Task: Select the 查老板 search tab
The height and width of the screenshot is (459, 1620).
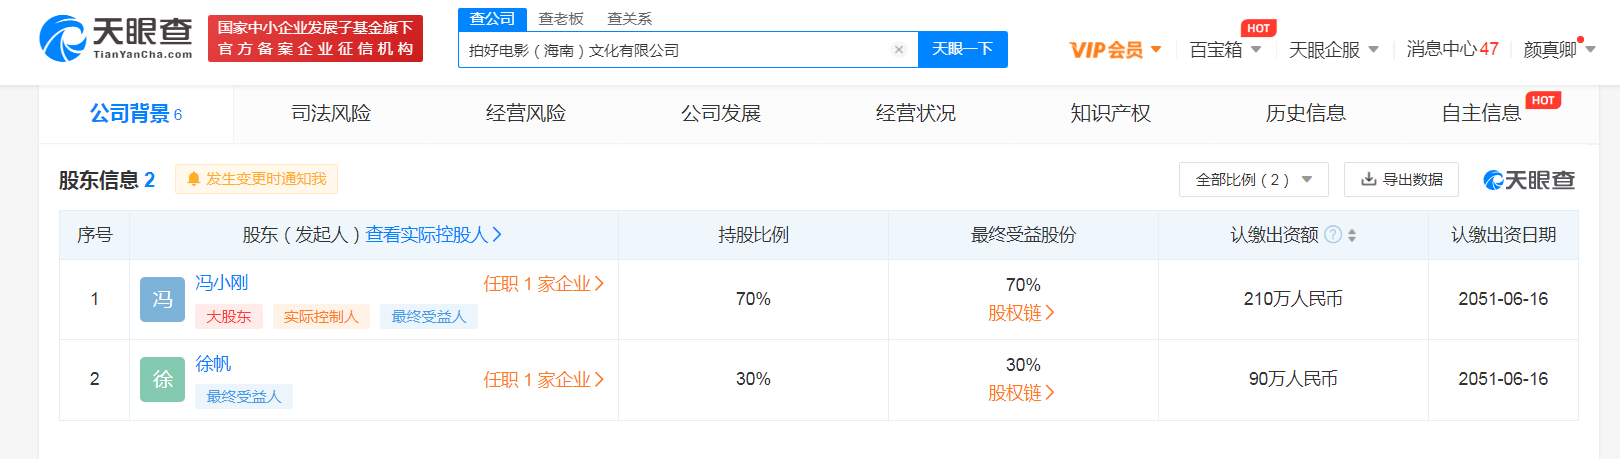Action: click(x=560, y=19)
